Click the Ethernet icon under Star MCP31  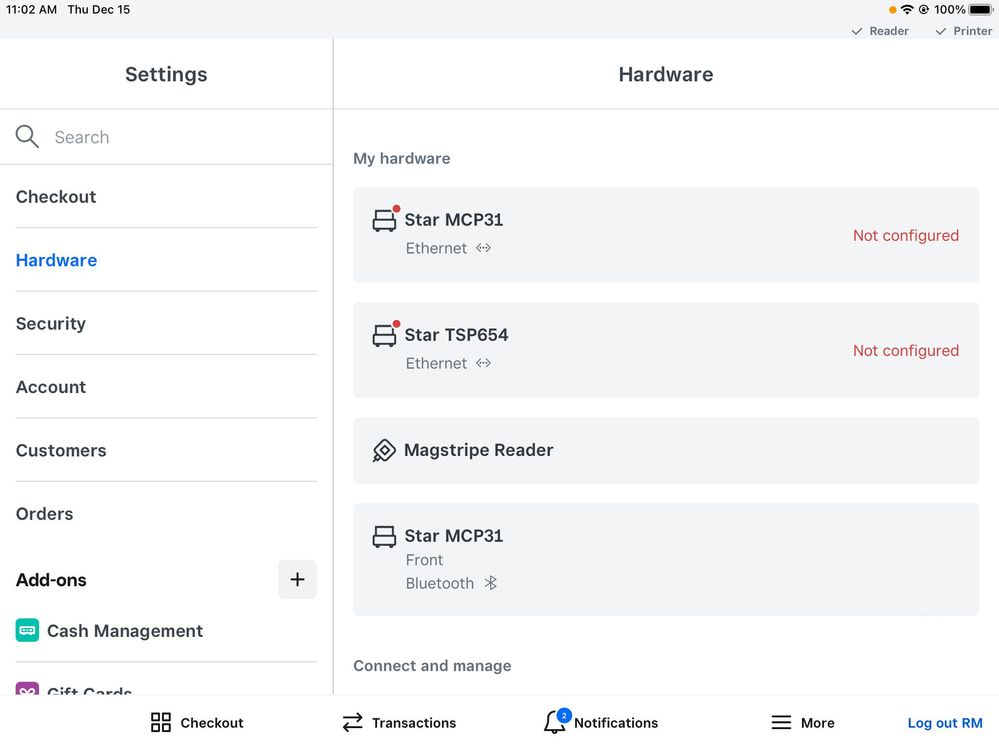(x=484, y=248)
